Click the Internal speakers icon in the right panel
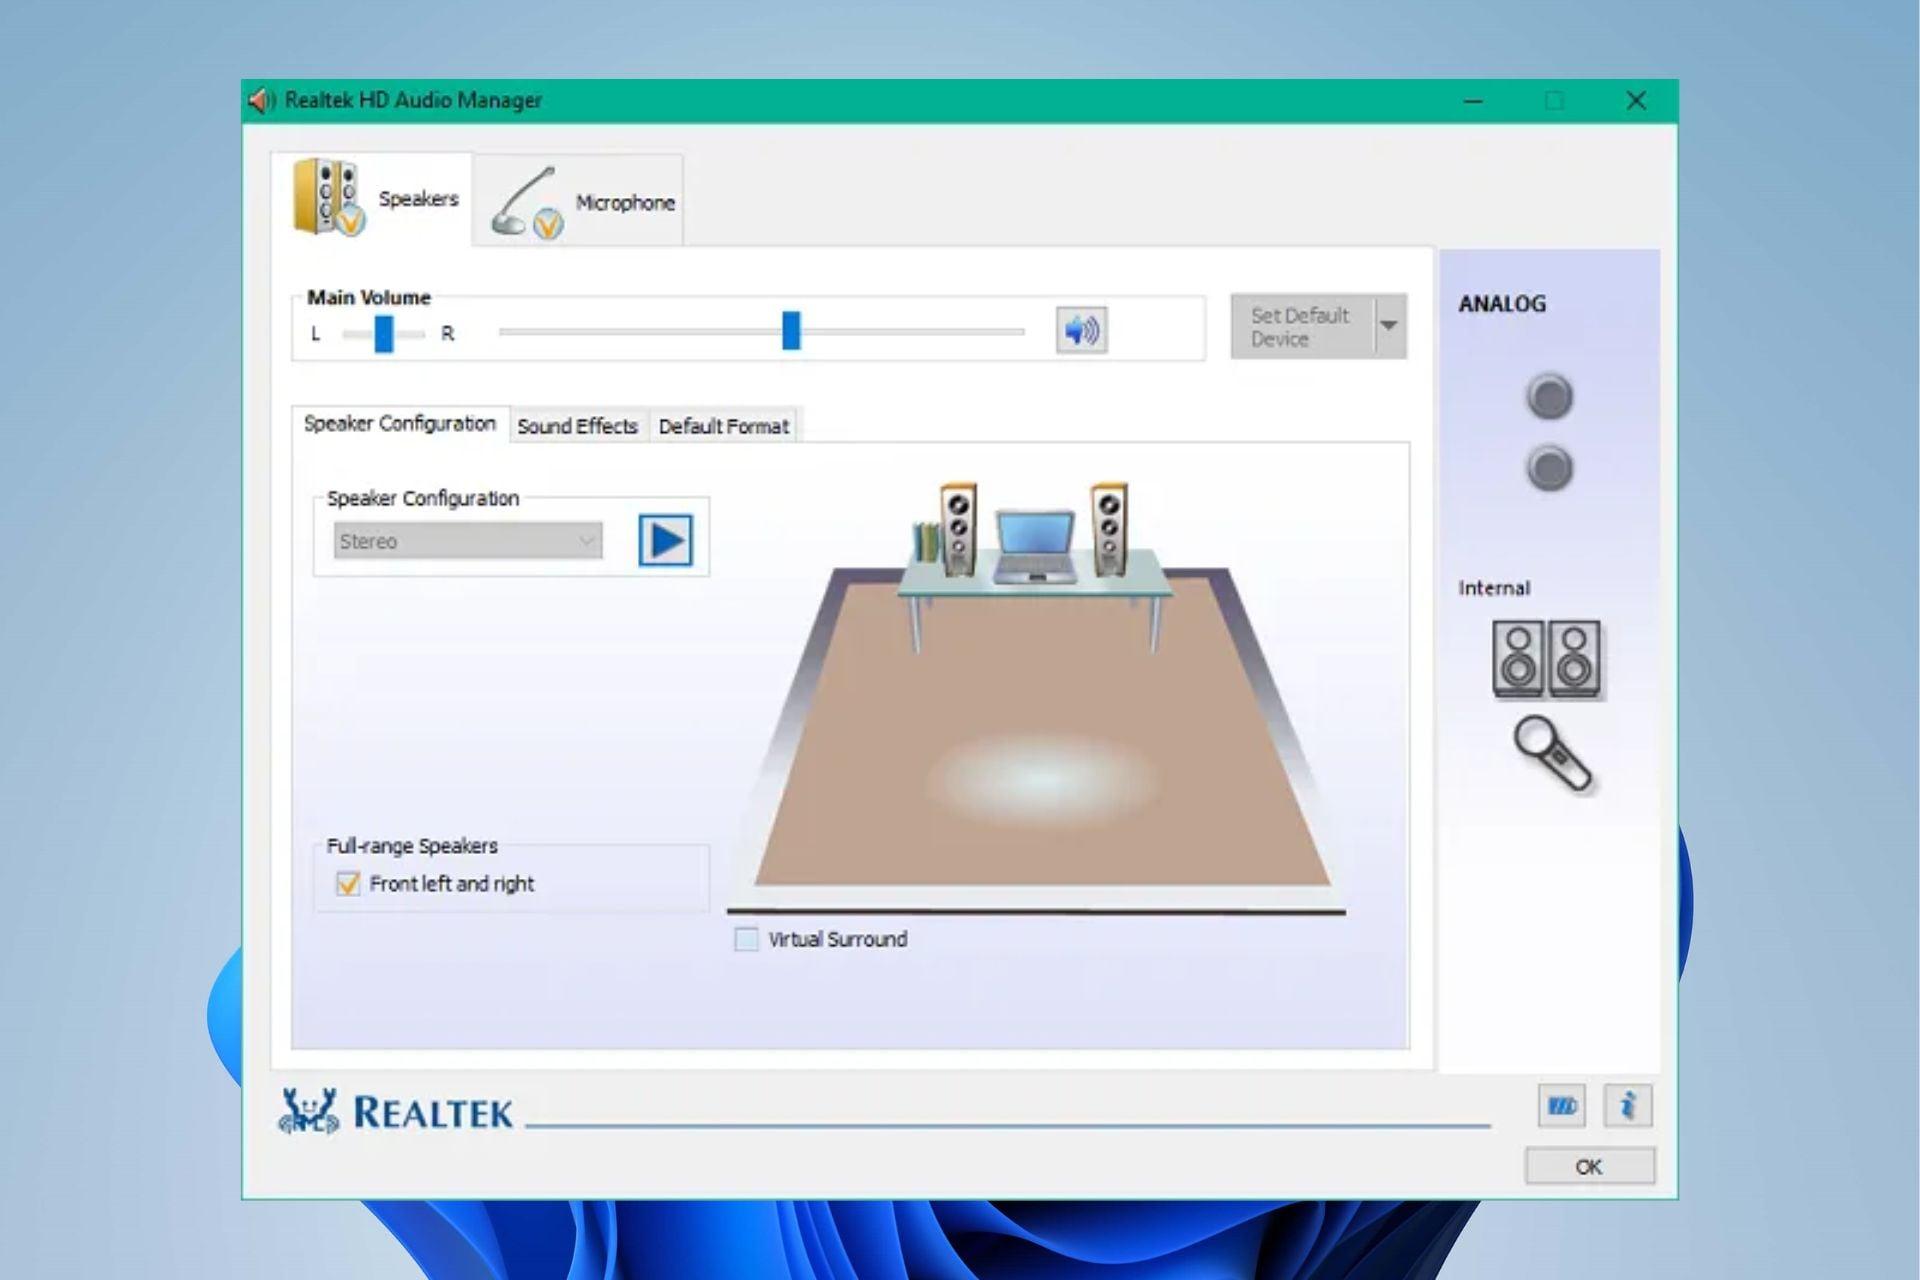Screen dimensions: 1920x1280 tap(1547, 659)
